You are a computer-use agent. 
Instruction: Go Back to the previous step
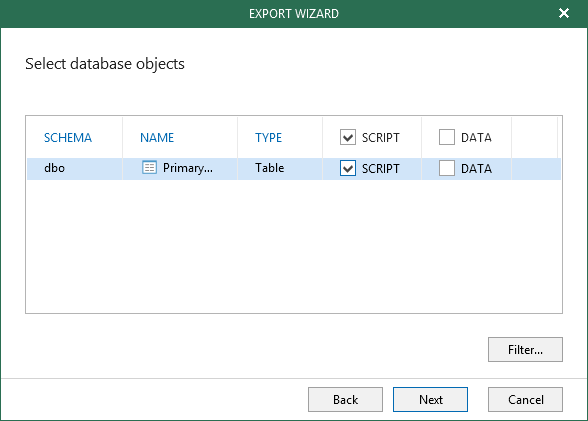pos(345,400)
